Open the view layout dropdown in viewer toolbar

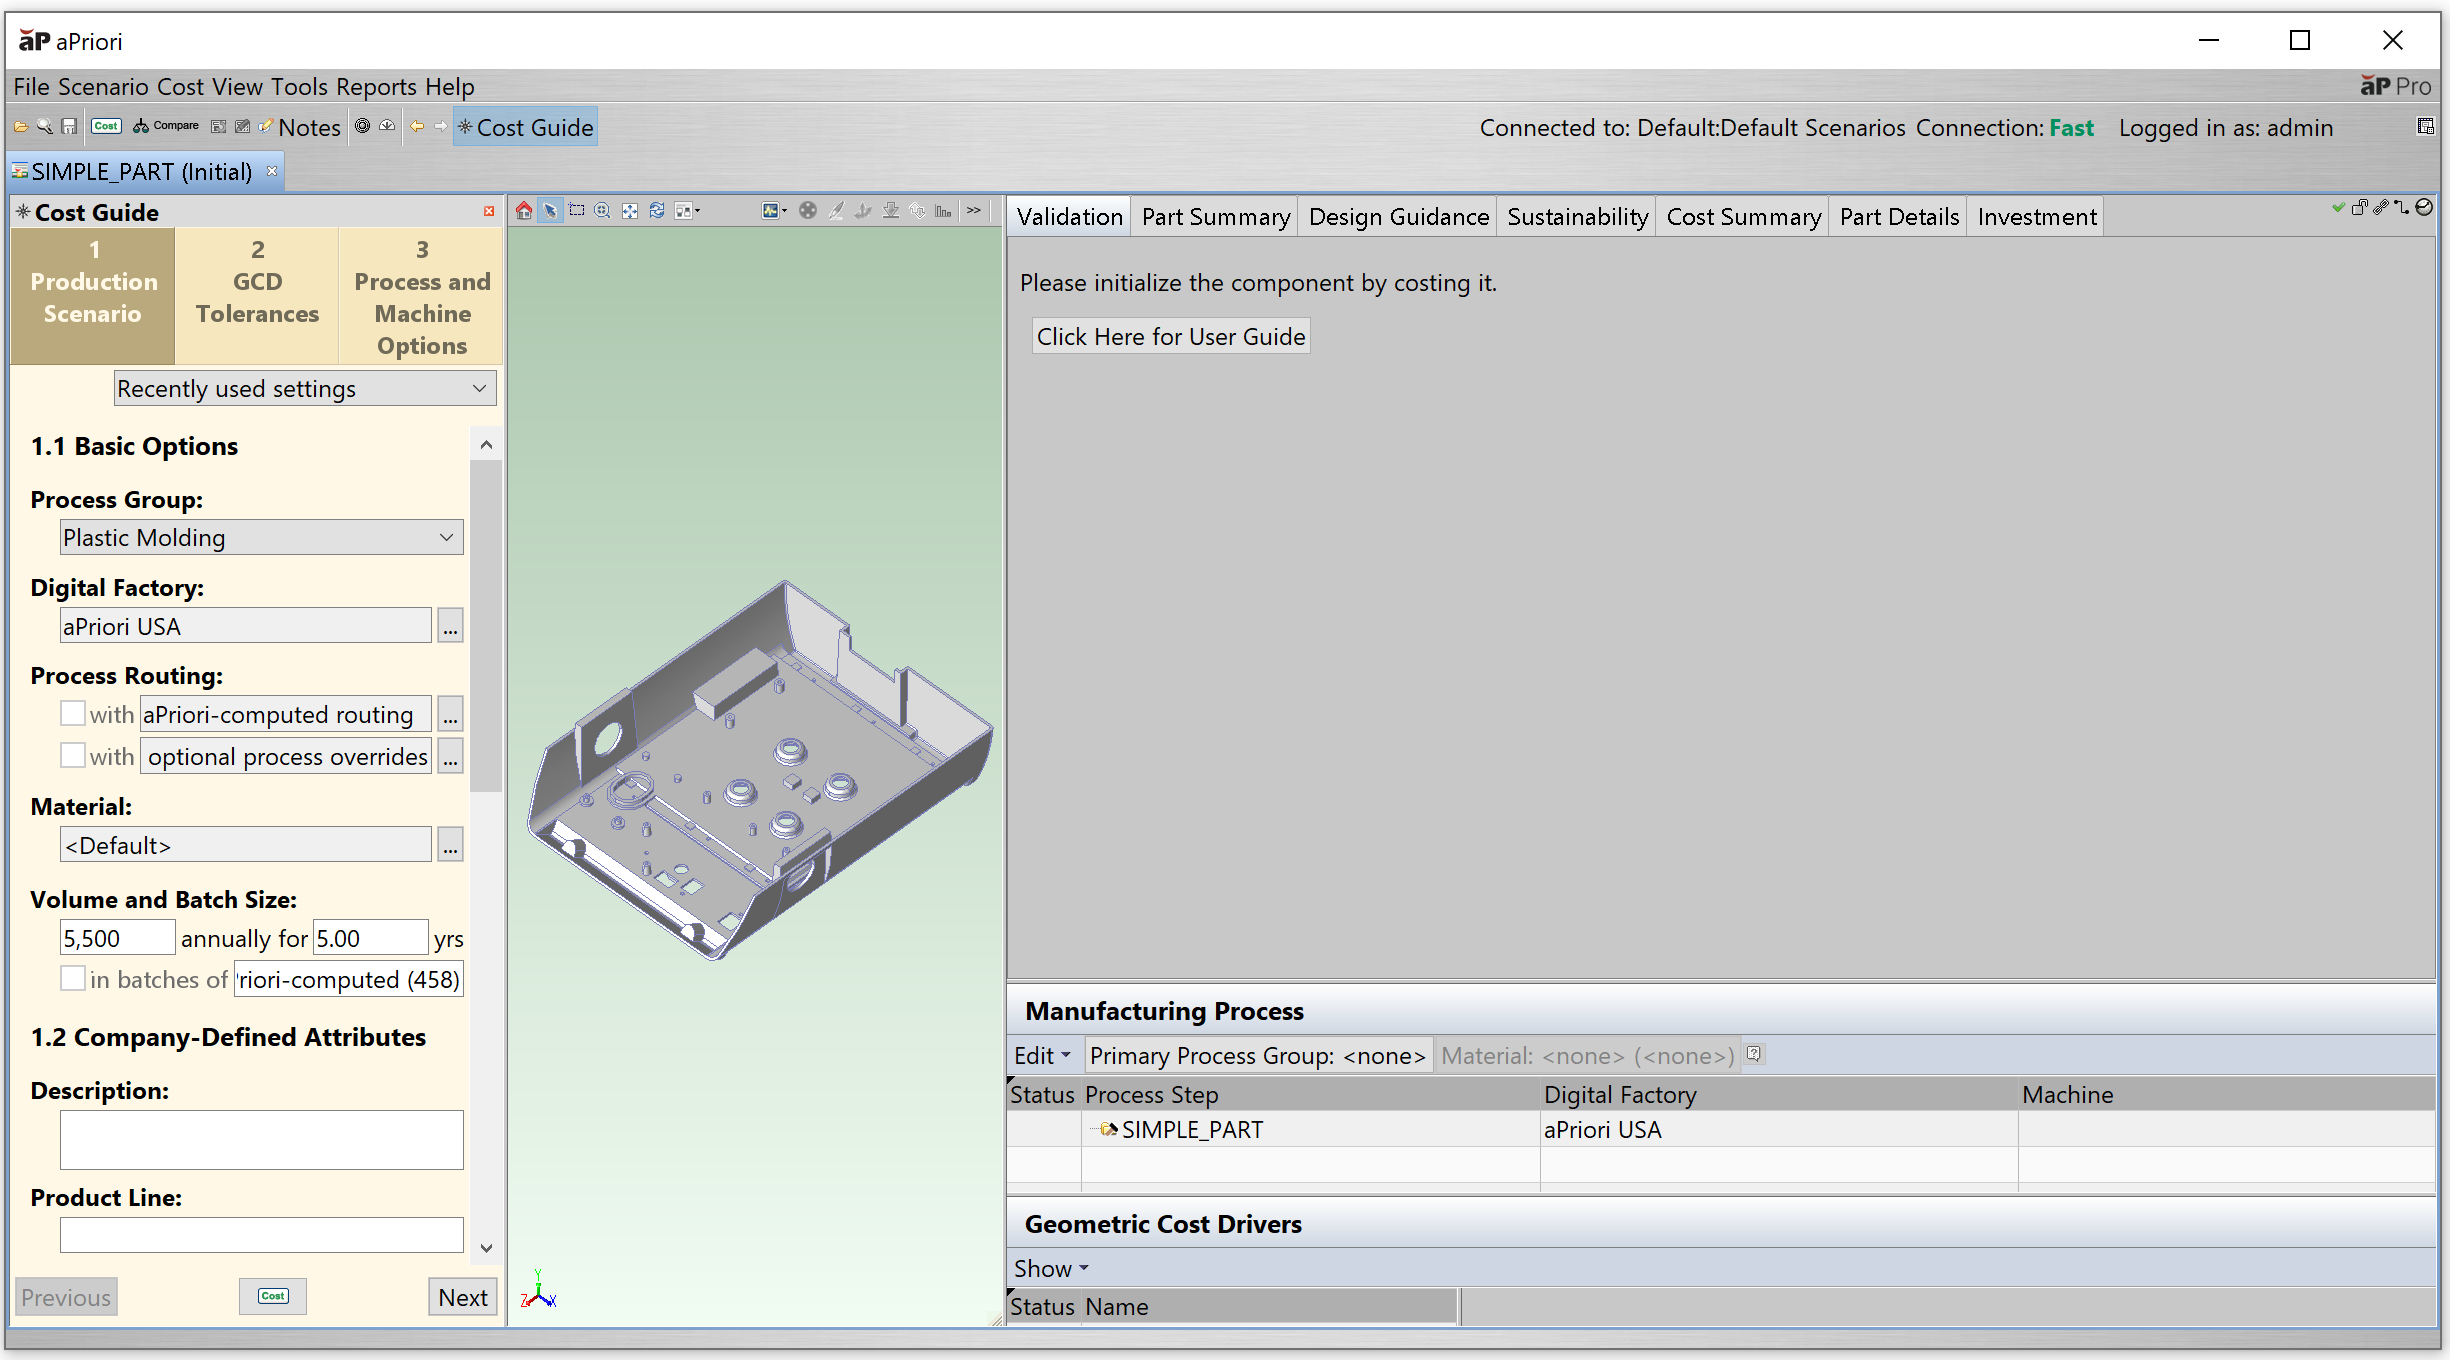688,211
